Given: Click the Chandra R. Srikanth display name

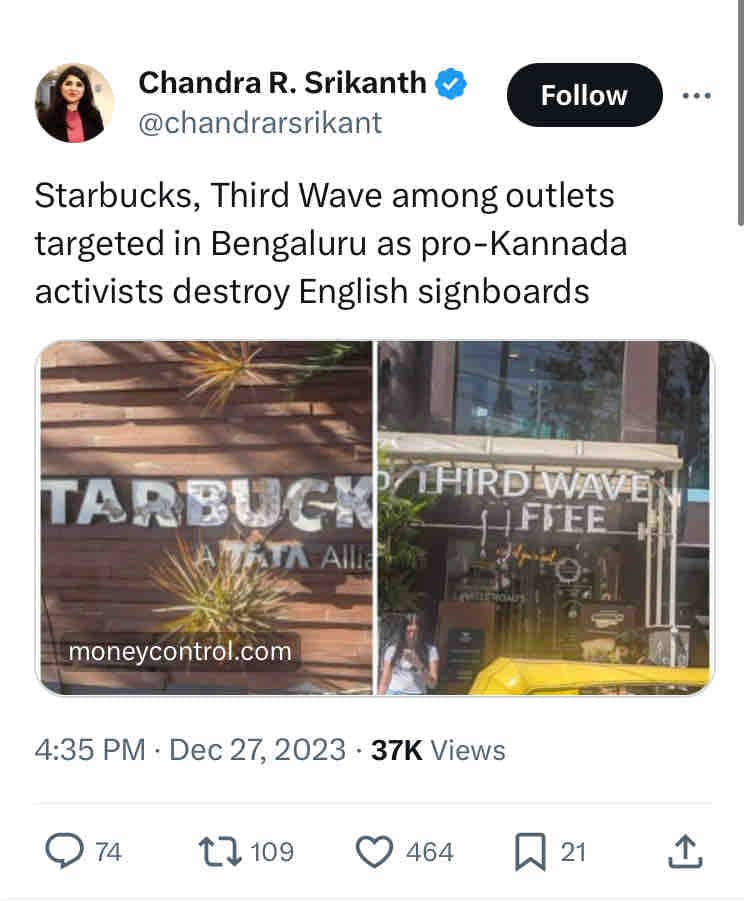Looking at the screenshot, I should 282,83.
